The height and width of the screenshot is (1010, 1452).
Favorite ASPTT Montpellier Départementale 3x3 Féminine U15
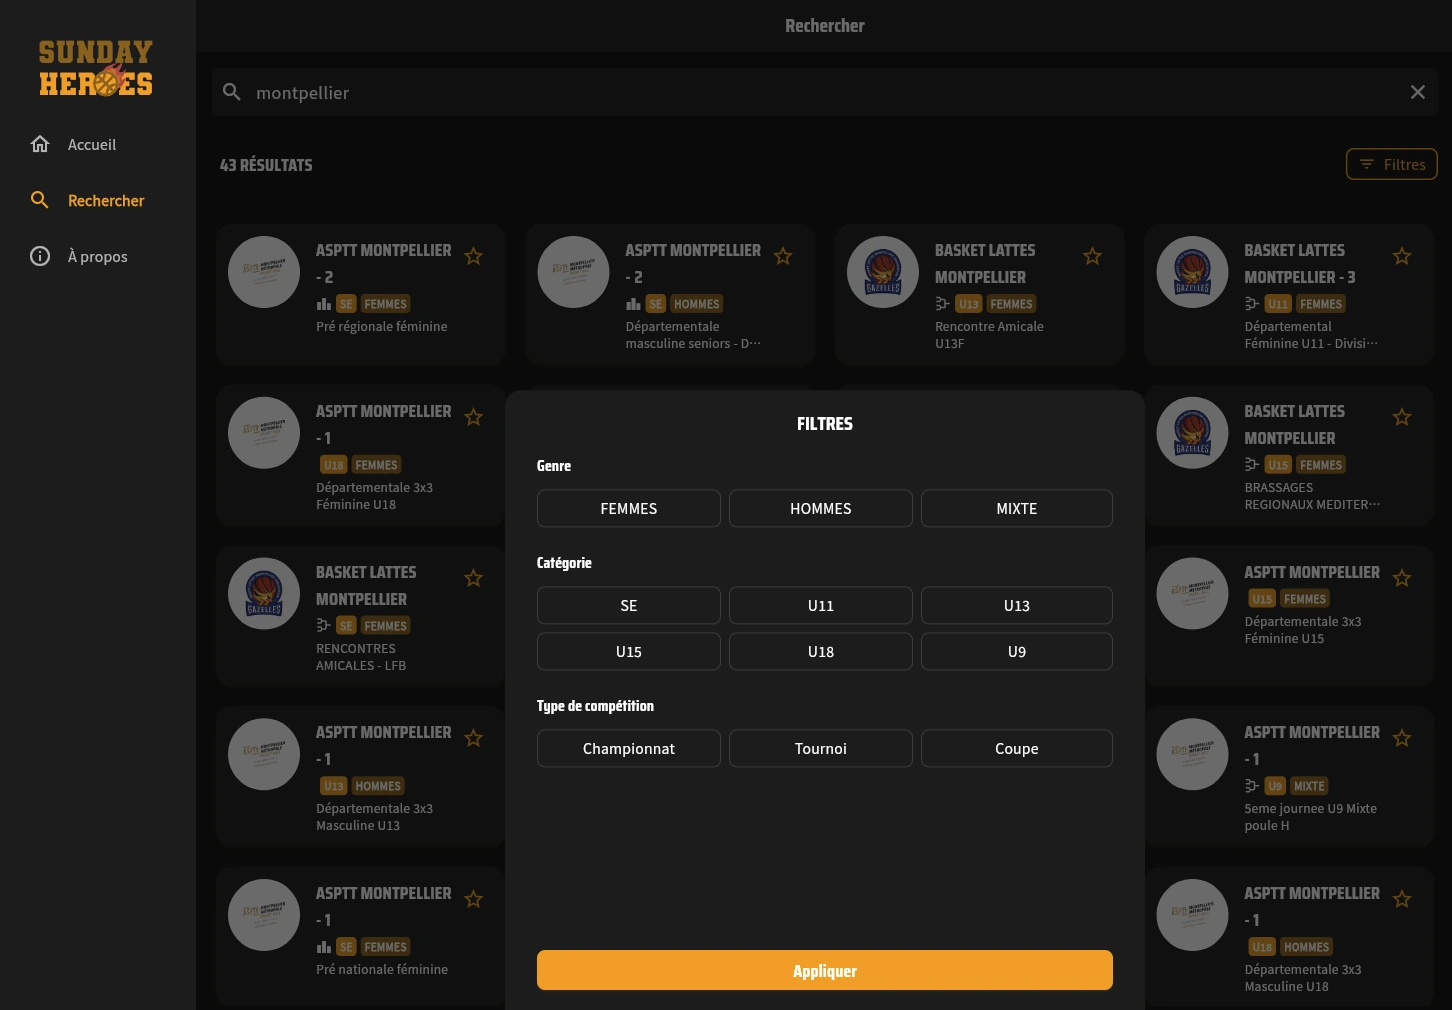[x=1402, y=578]
